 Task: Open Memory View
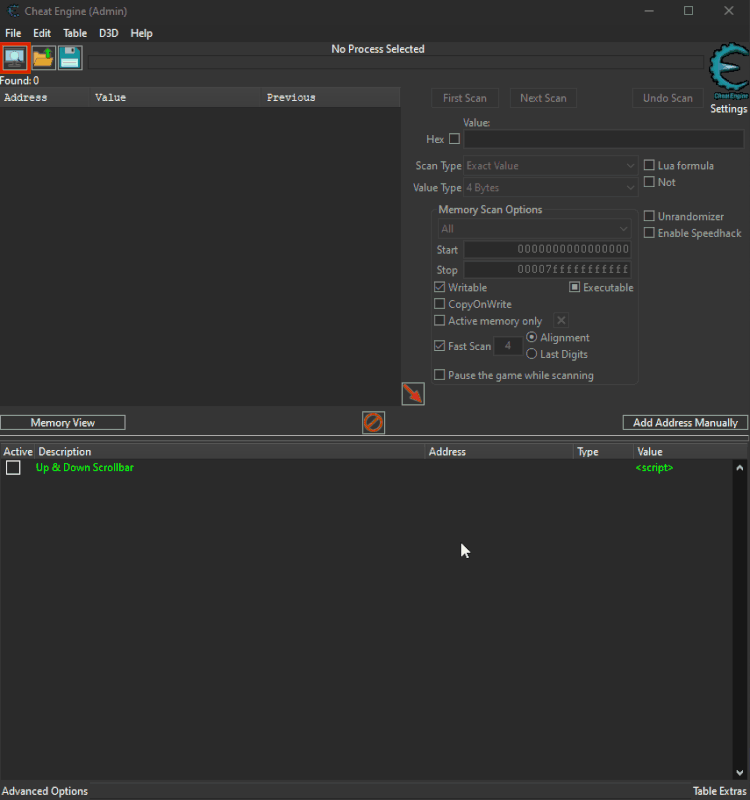tap(63, 422)
